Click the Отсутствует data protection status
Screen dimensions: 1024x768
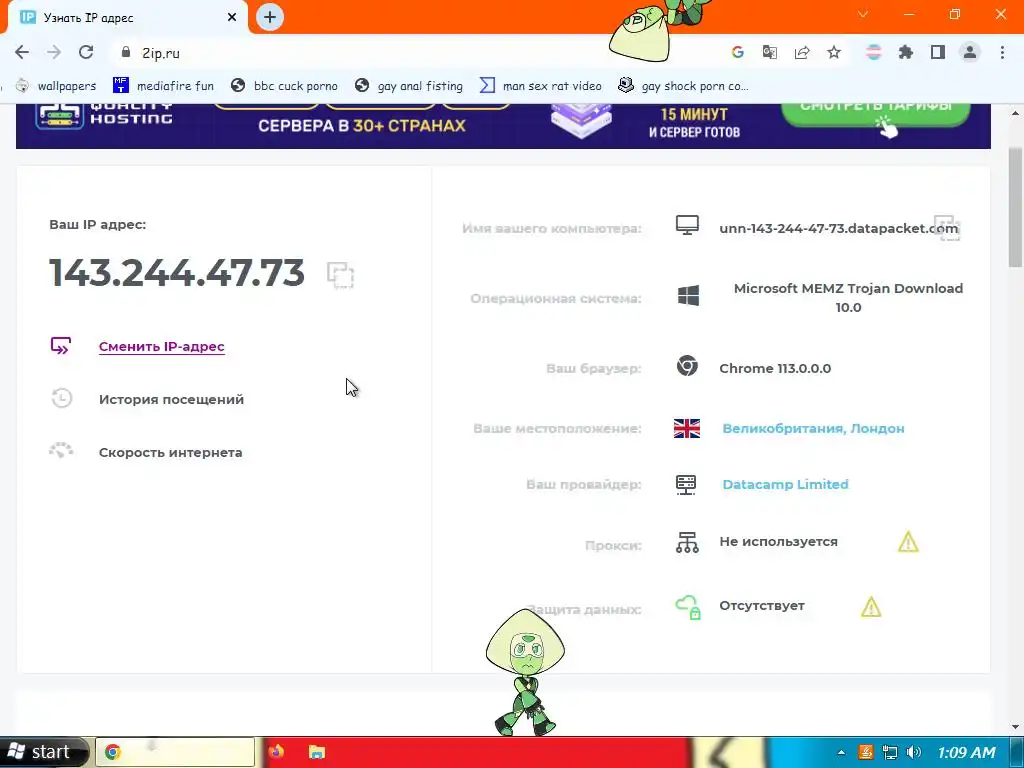[x=761, y=605]
